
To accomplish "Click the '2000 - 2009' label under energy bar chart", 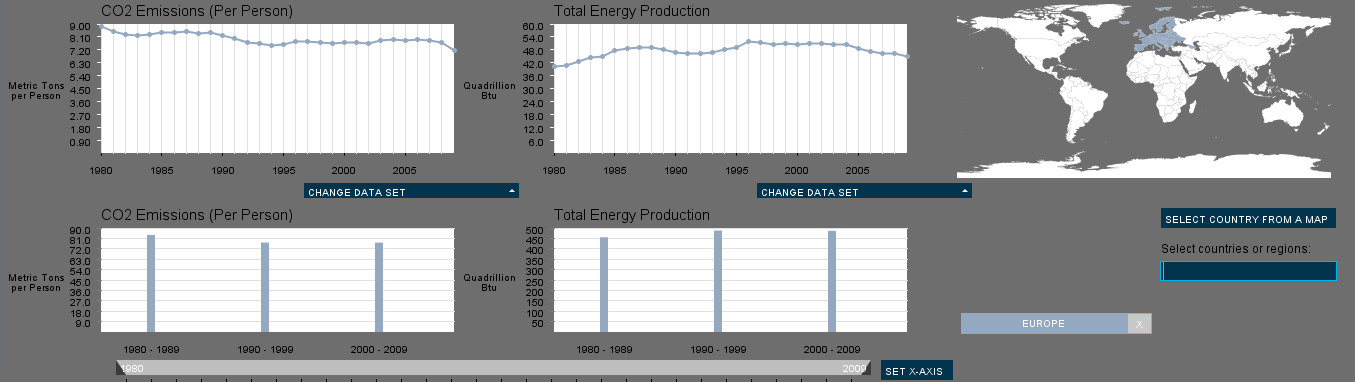I will (832, 349).
